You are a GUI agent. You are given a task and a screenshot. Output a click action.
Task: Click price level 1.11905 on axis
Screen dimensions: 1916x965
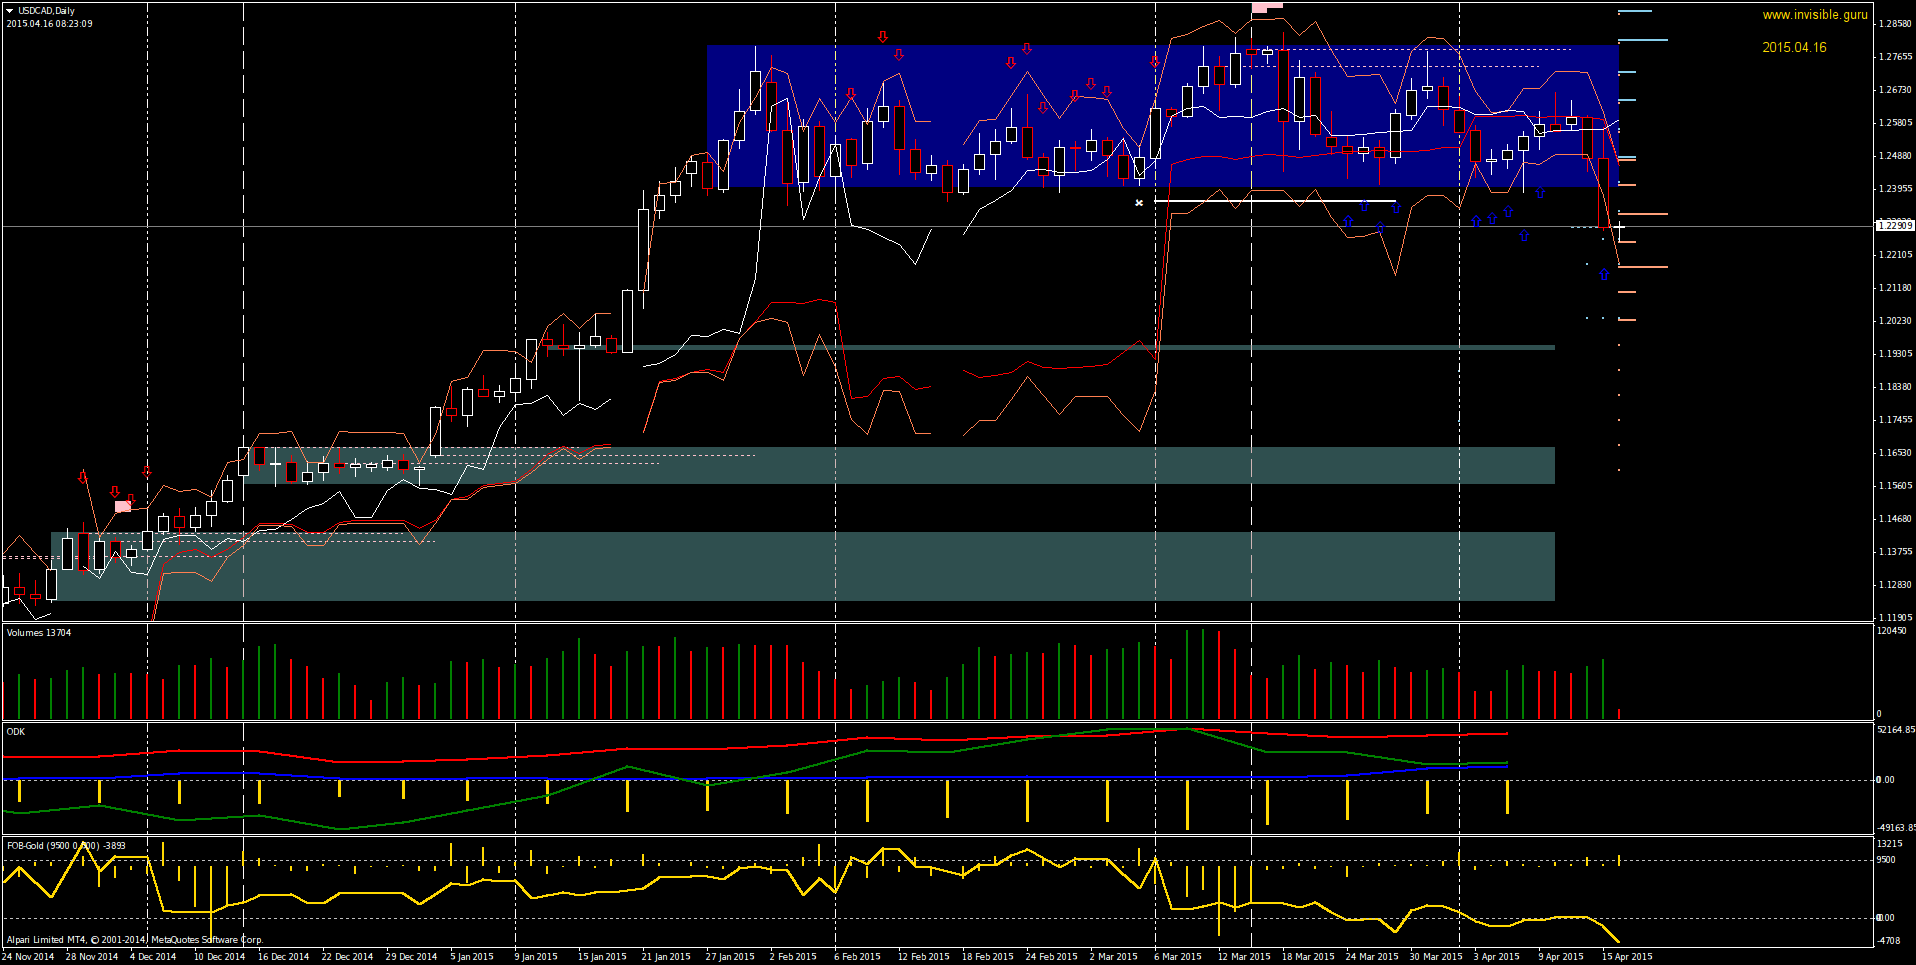1895,618
